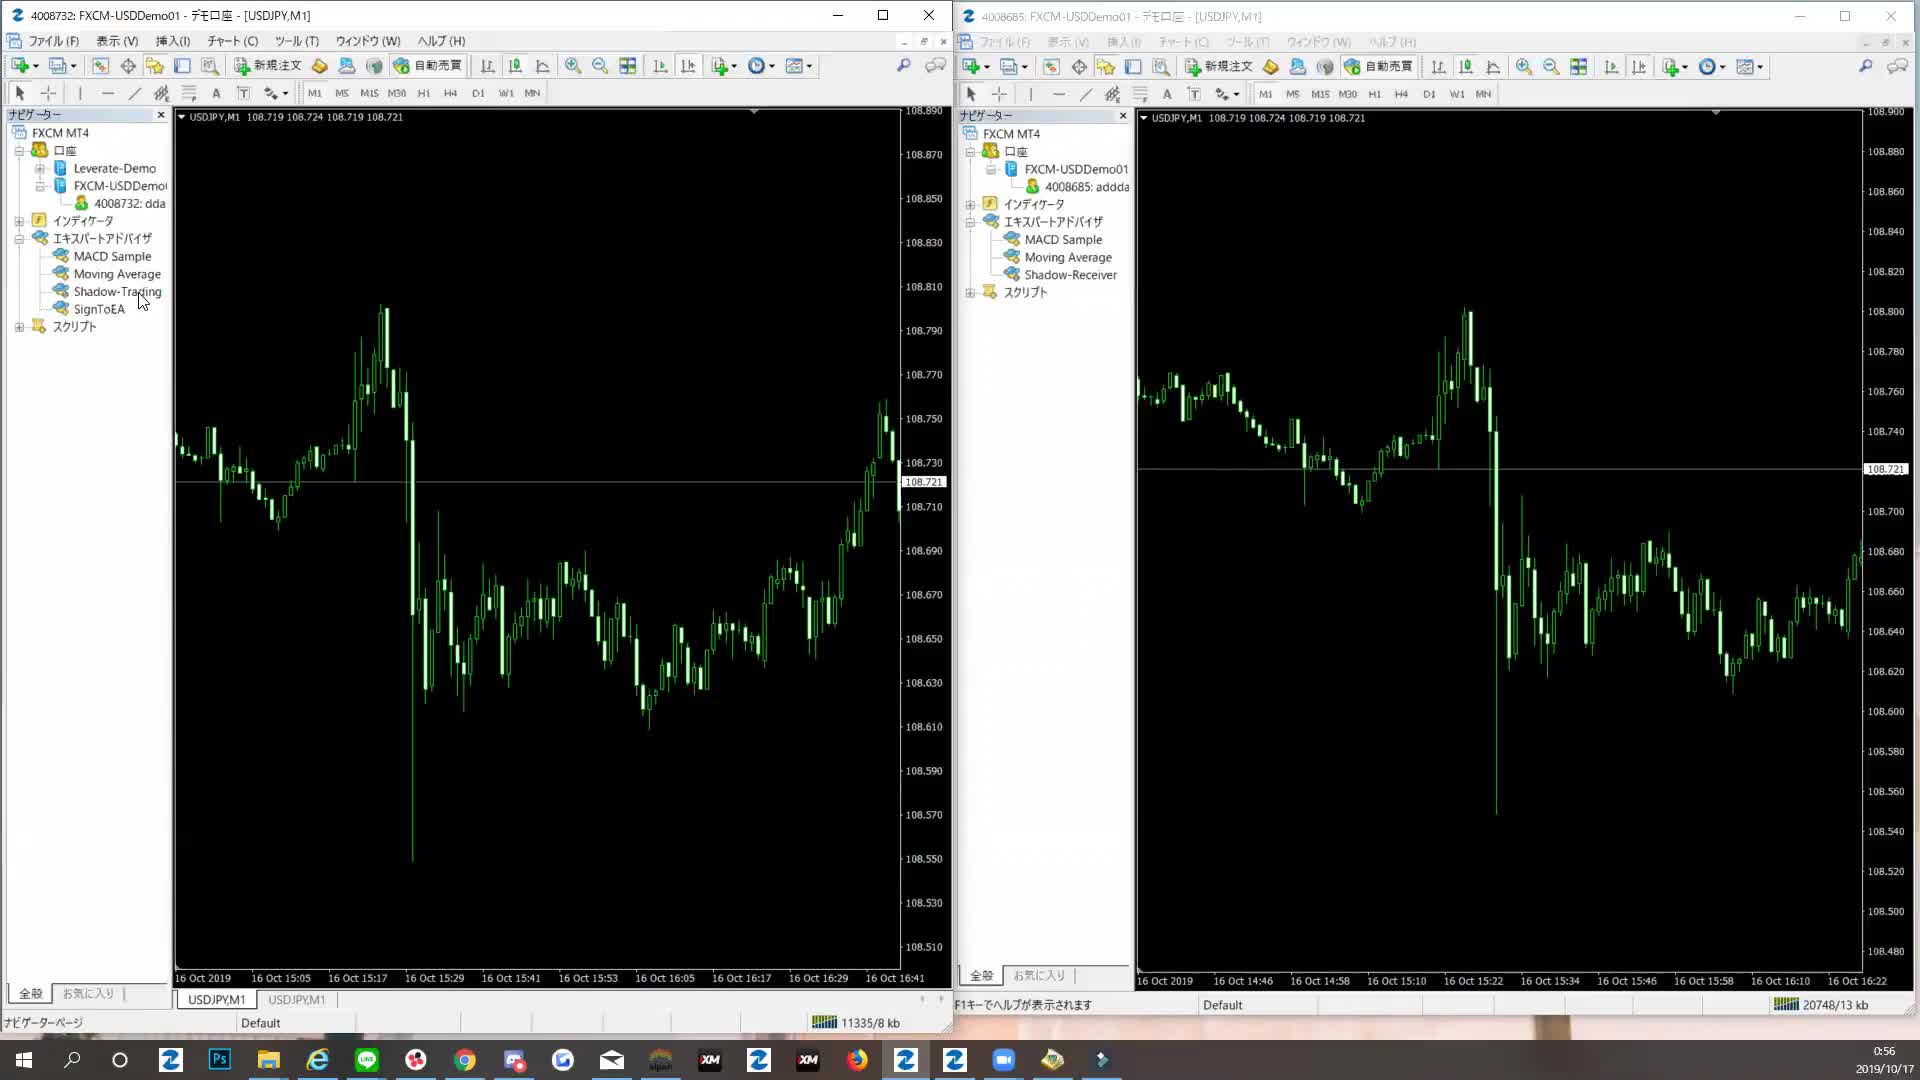Screen dimensions: 1920x1080
Task: Open Data Window icon in left window toolbar
Action: pyautogui.click(x=128, y=66)
